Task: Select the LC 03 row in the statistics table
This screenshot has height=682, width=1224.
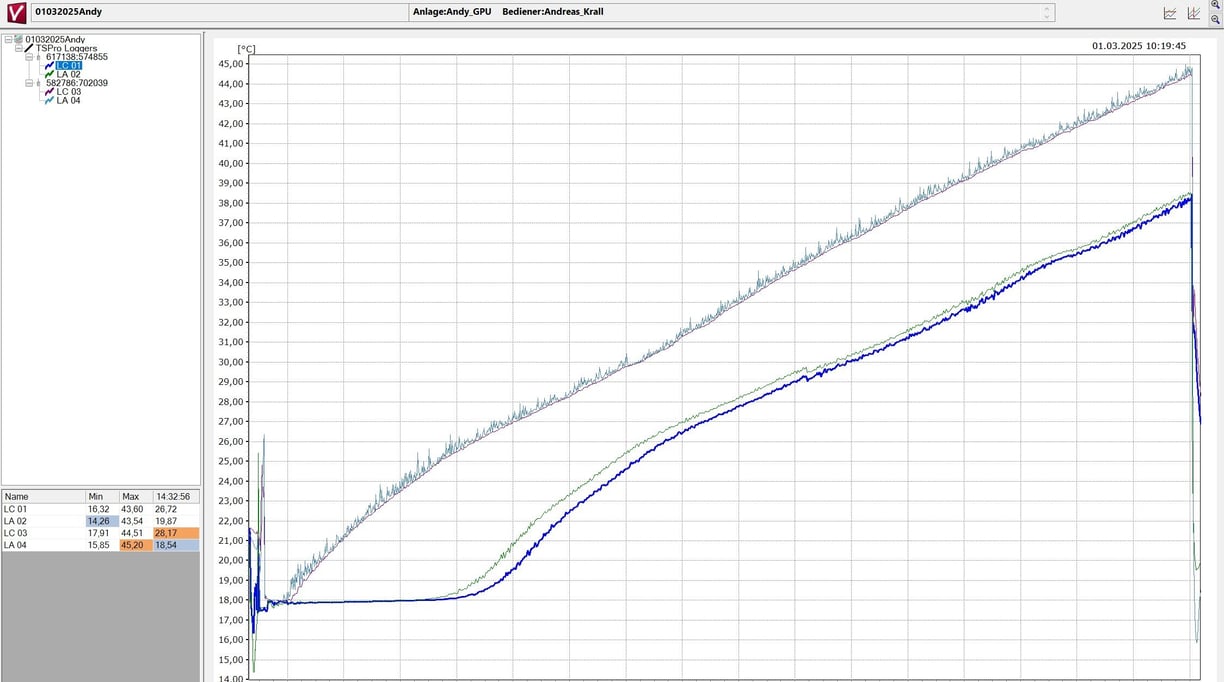Action: point(100,533)
